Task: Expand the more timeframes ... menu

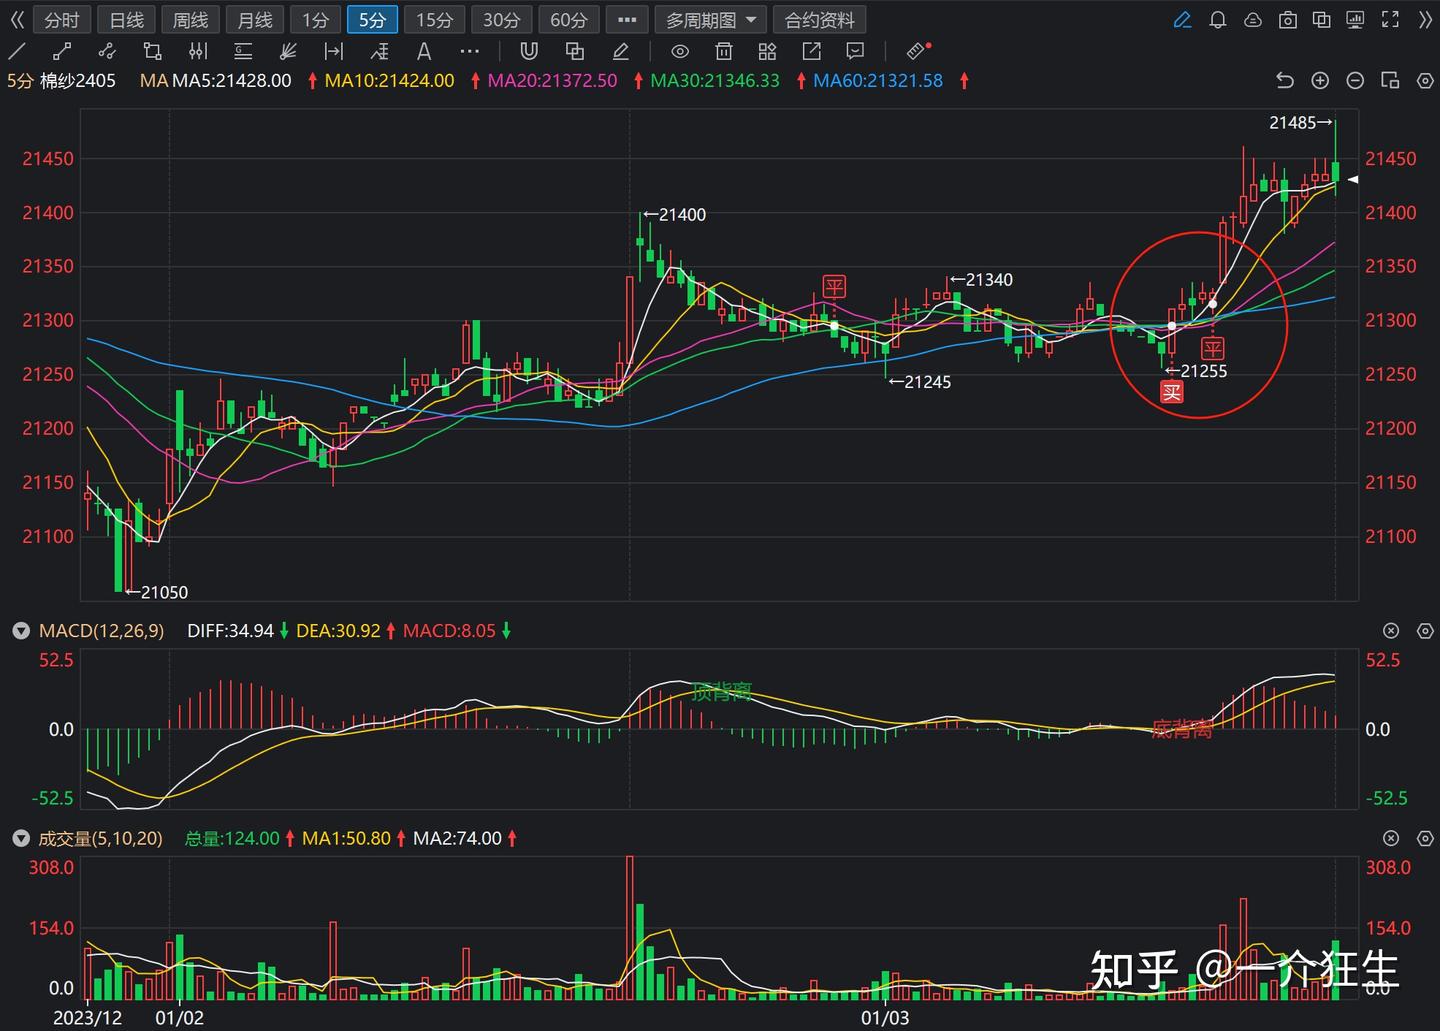Action: coord(627,19)
